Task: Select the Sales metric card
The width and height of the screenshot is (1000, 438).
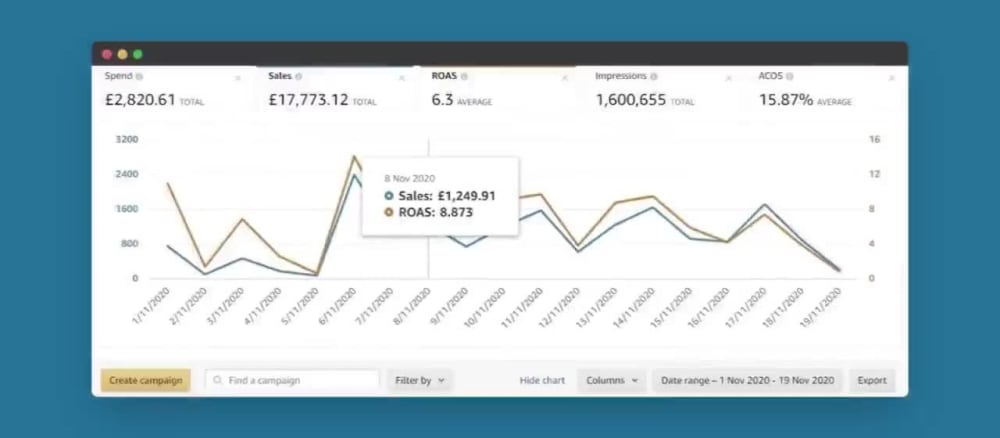Action: [337, 90]
